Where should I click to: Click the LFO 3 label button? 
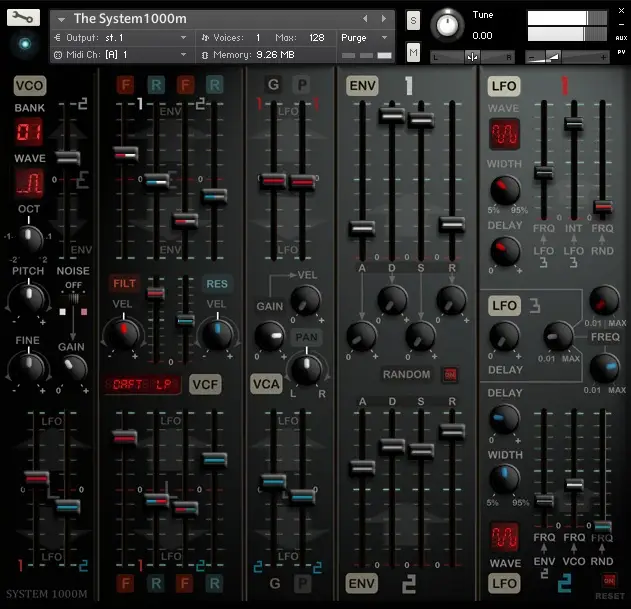pyautogui.click(x=504, y=306)
